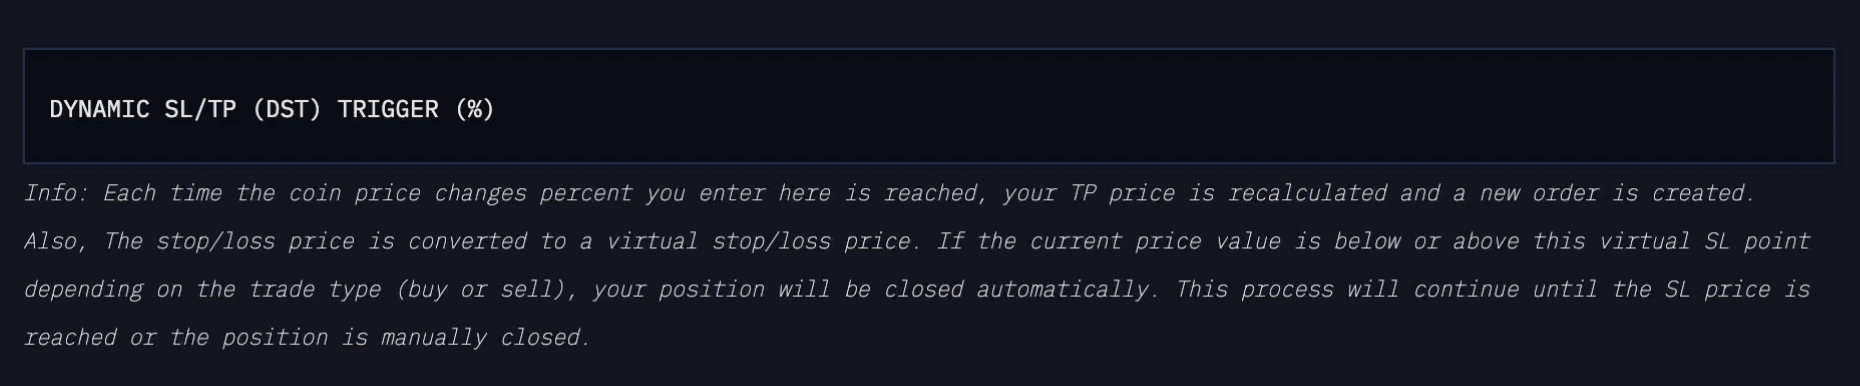This screenshot has width=1860, height=386.
Task: Focus the Dynamic SL/TP (DST) Trigger input field
Action: (929, 106)
